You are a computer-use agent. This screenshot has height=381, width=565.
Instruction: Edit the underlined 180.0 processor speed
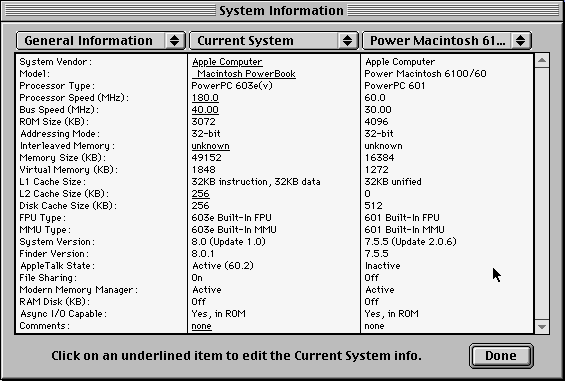[205, 98]
